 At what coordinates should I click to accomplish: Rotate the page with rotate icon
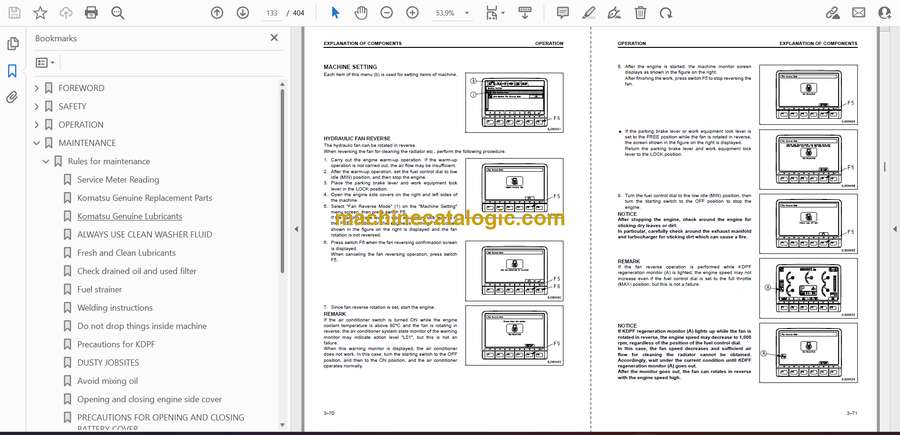666,13
